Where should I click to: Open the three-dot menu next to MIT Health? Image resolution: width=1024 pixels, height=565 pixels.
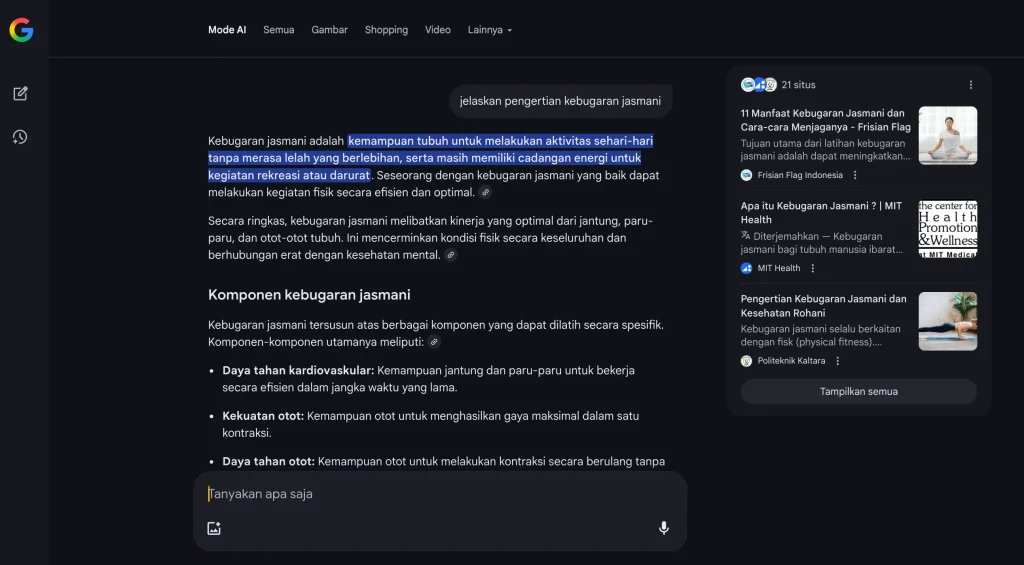[x=812, y=268]
